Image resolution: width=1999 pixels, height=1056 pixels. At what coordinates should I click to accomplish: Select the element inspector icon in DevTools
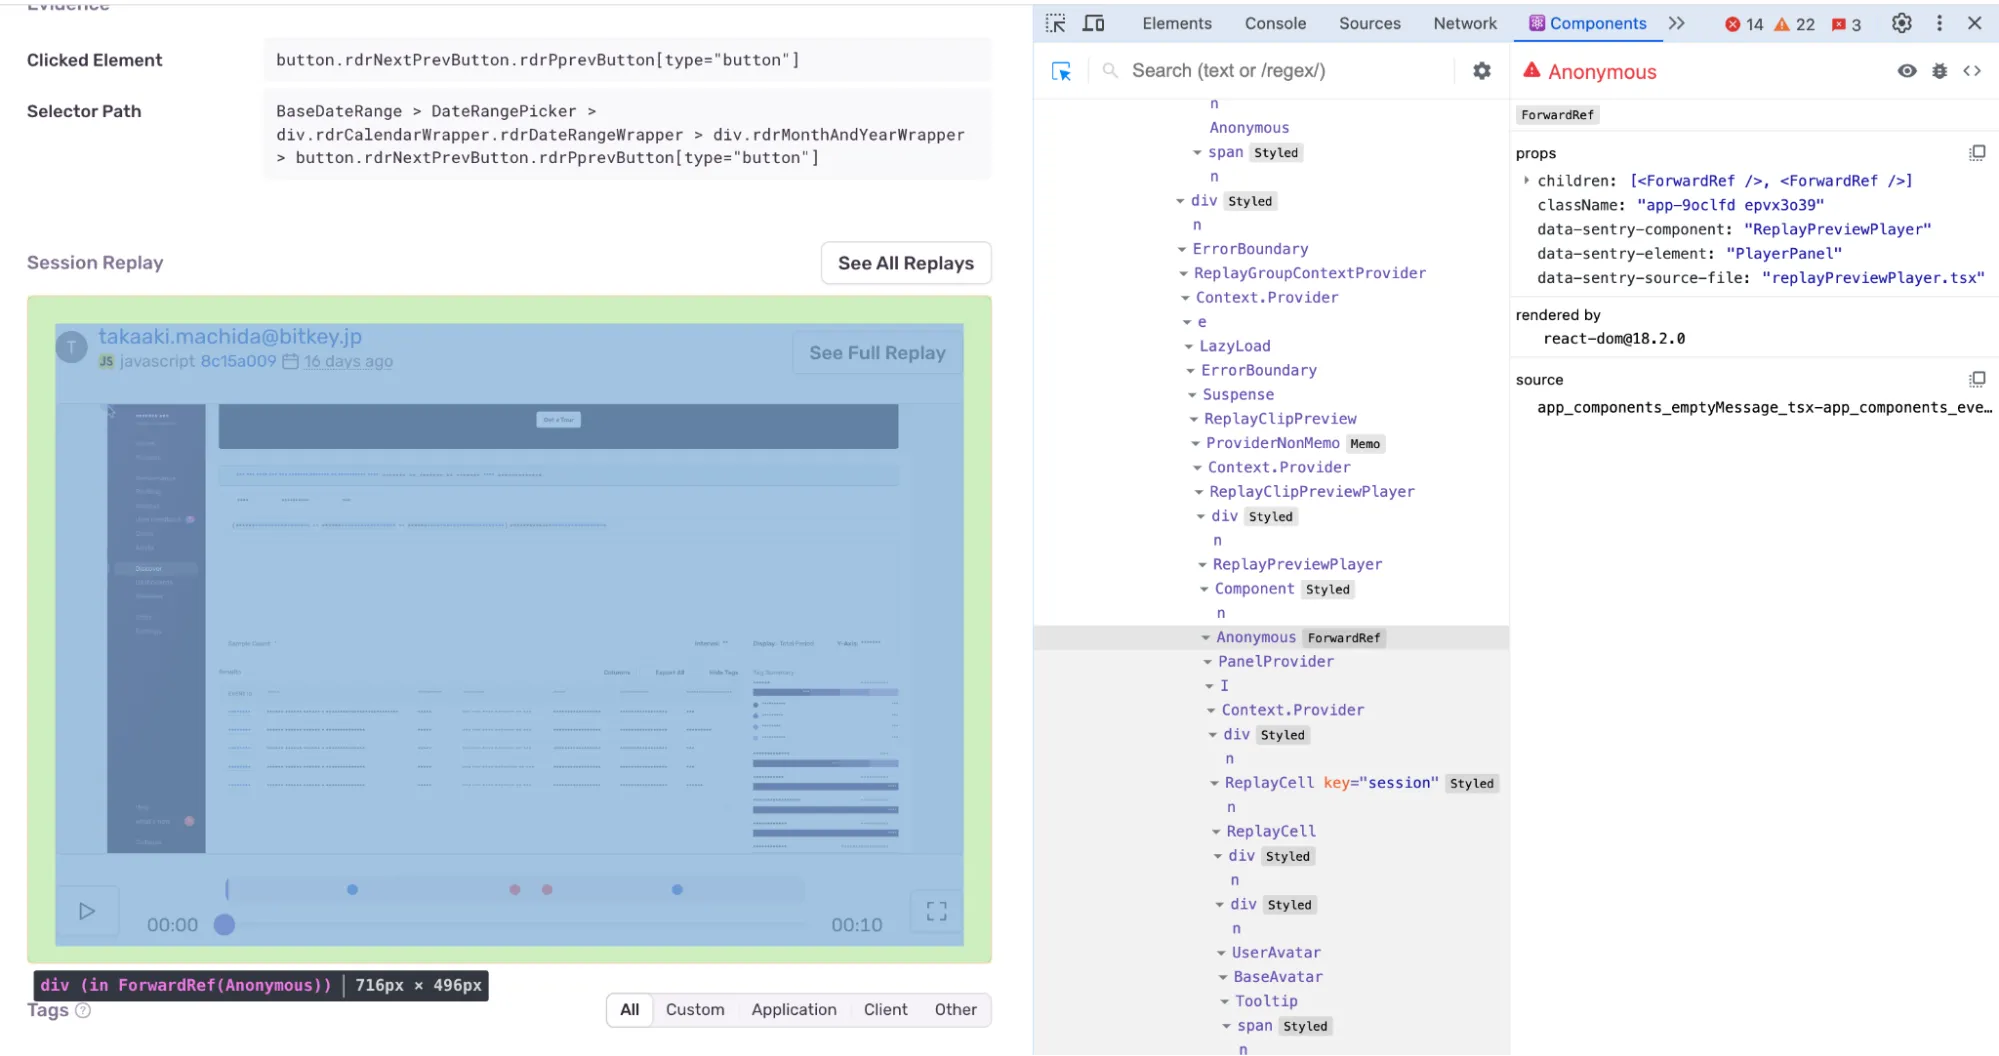click(x=1055, y=22)
